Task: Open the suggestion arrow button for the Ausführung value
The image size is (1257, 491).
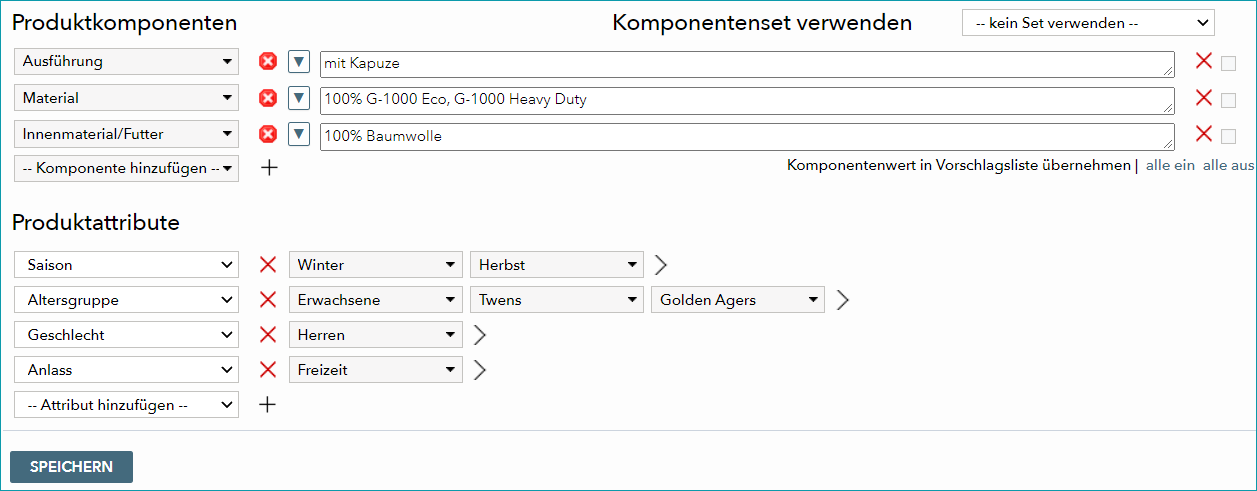Action: (298, 62)
